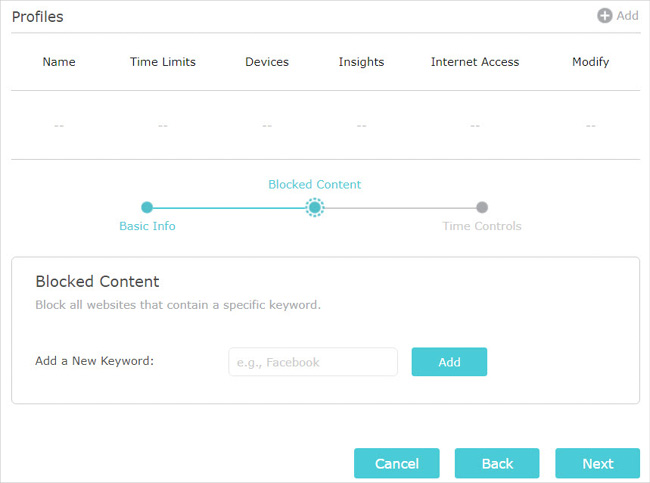
Task: Click the Time Limits column header
Action: [x=162, y=62]
